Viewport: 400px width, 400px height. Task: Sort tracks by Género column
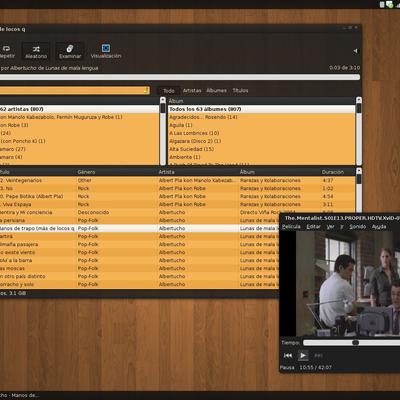(x=117, y=172)
